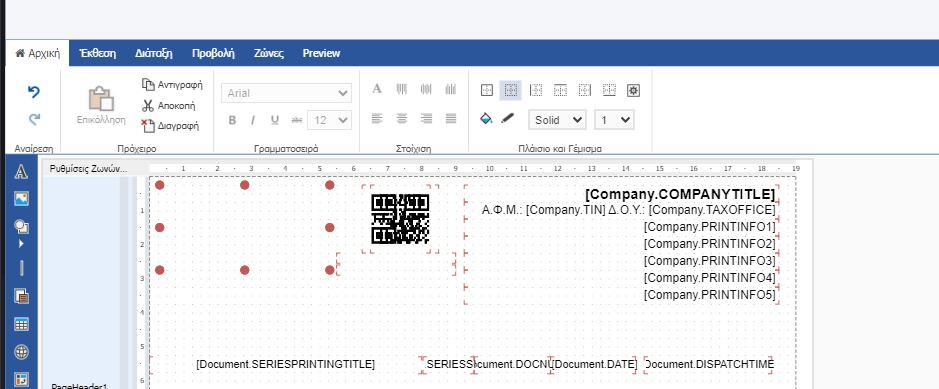Select the text label tool in sidebar

coord(21,172)
